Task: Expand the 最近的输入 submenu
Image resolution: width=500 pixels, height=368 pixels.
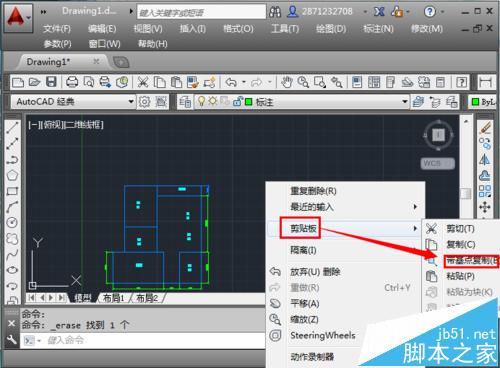Action: click(345, 207)
